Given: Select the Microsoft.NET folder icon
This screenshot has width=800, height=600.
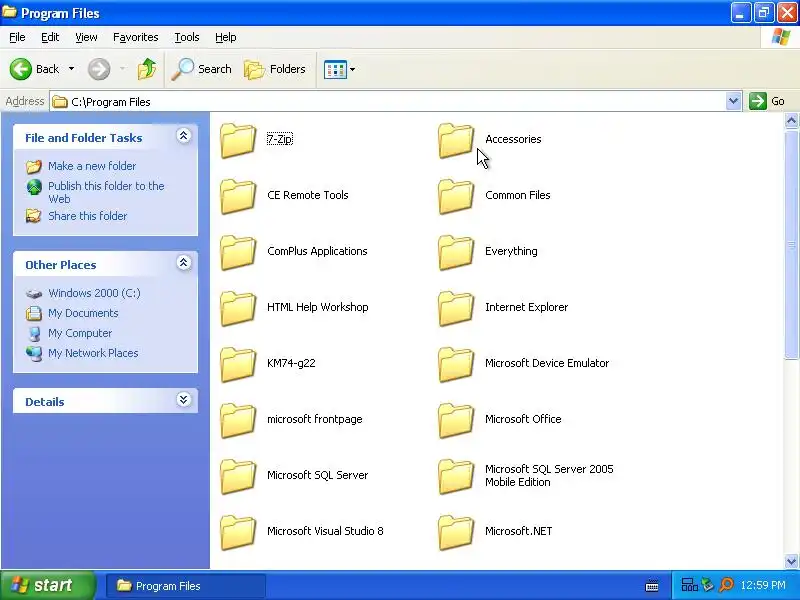Looking at the screenshot, I should [456, 533].
